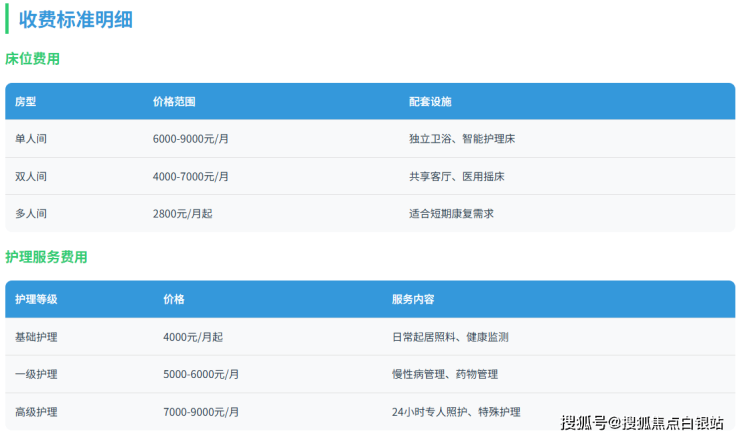Image resolution: width=740 pixels, height=439 pixels.
Task: Click the 4000元/月起 price cell
Action: tap(192, 337)
